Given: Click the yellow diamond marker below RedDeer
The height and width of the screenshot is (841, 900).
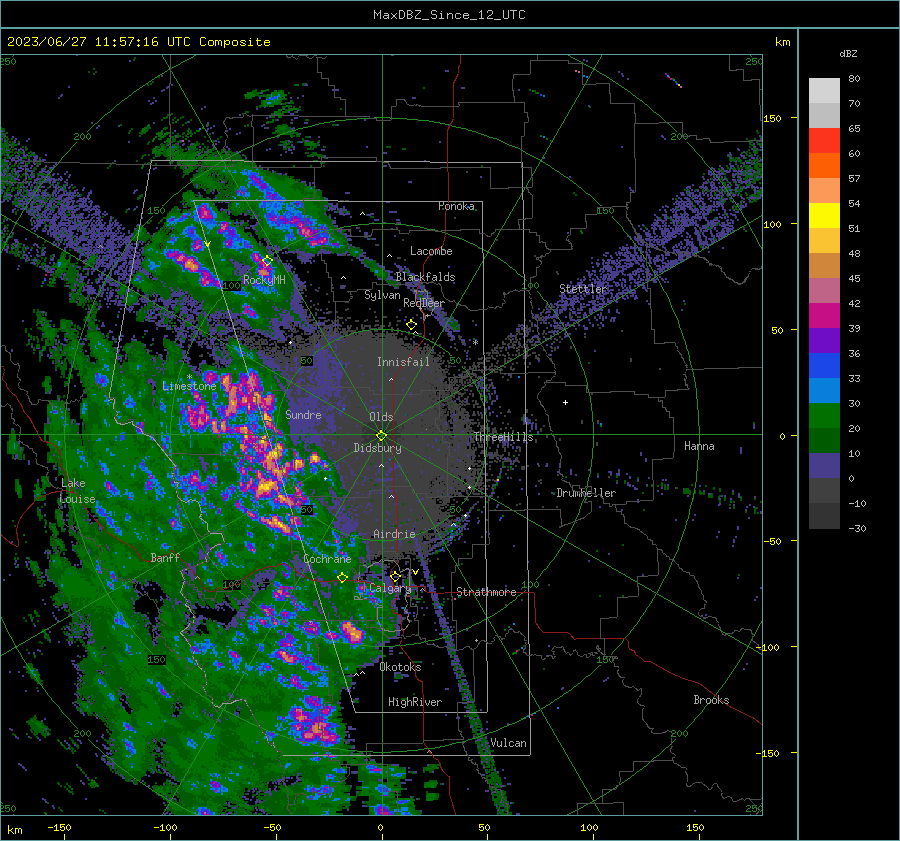Looking at the screenshot, I should pyautogui.click(x=411, y=325).
